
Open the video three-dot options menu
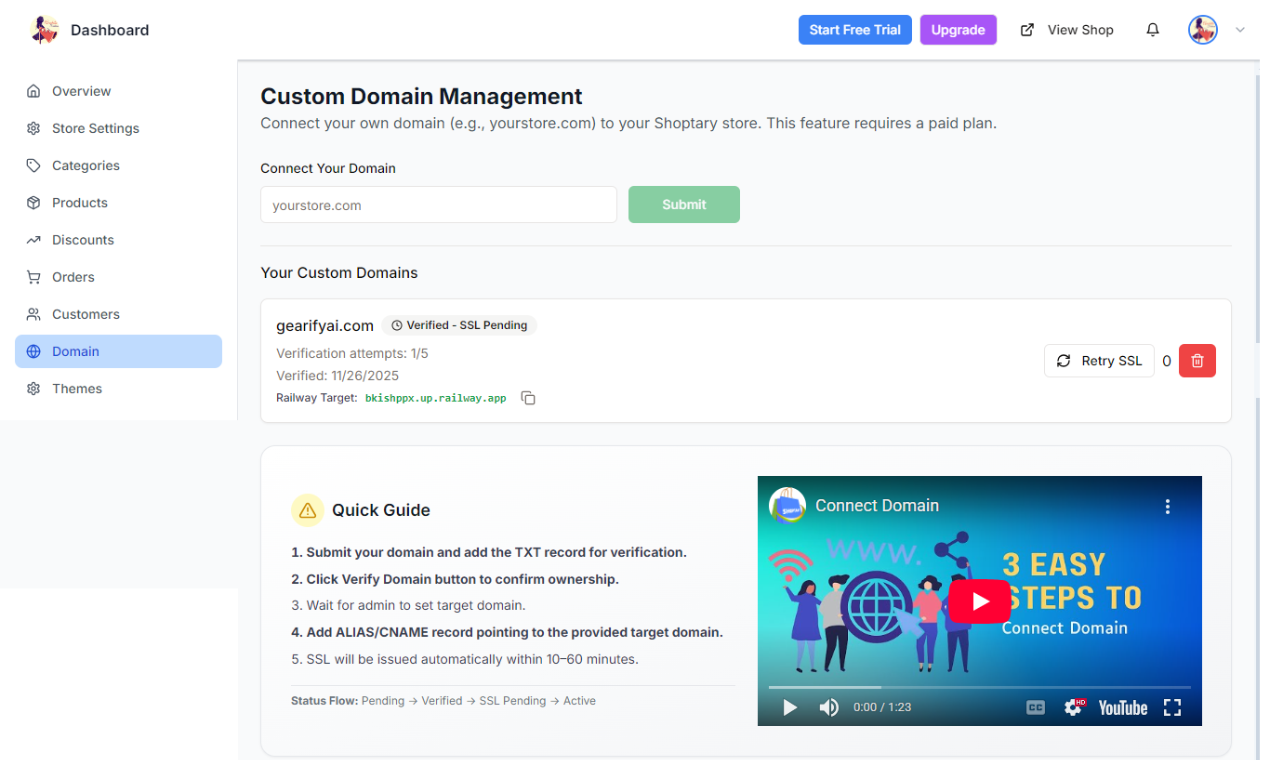click(1167, 506)
